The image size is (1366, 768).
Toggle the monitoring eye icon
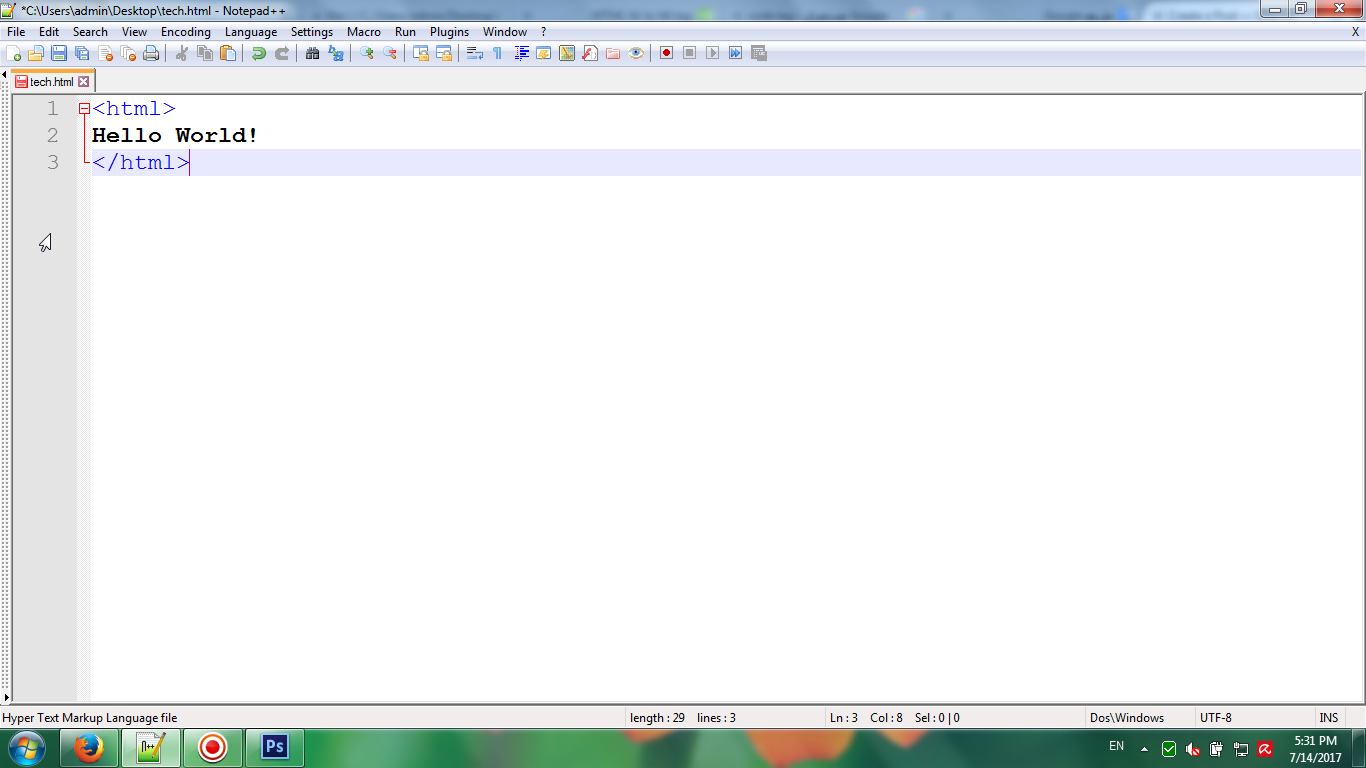(636, 53)
